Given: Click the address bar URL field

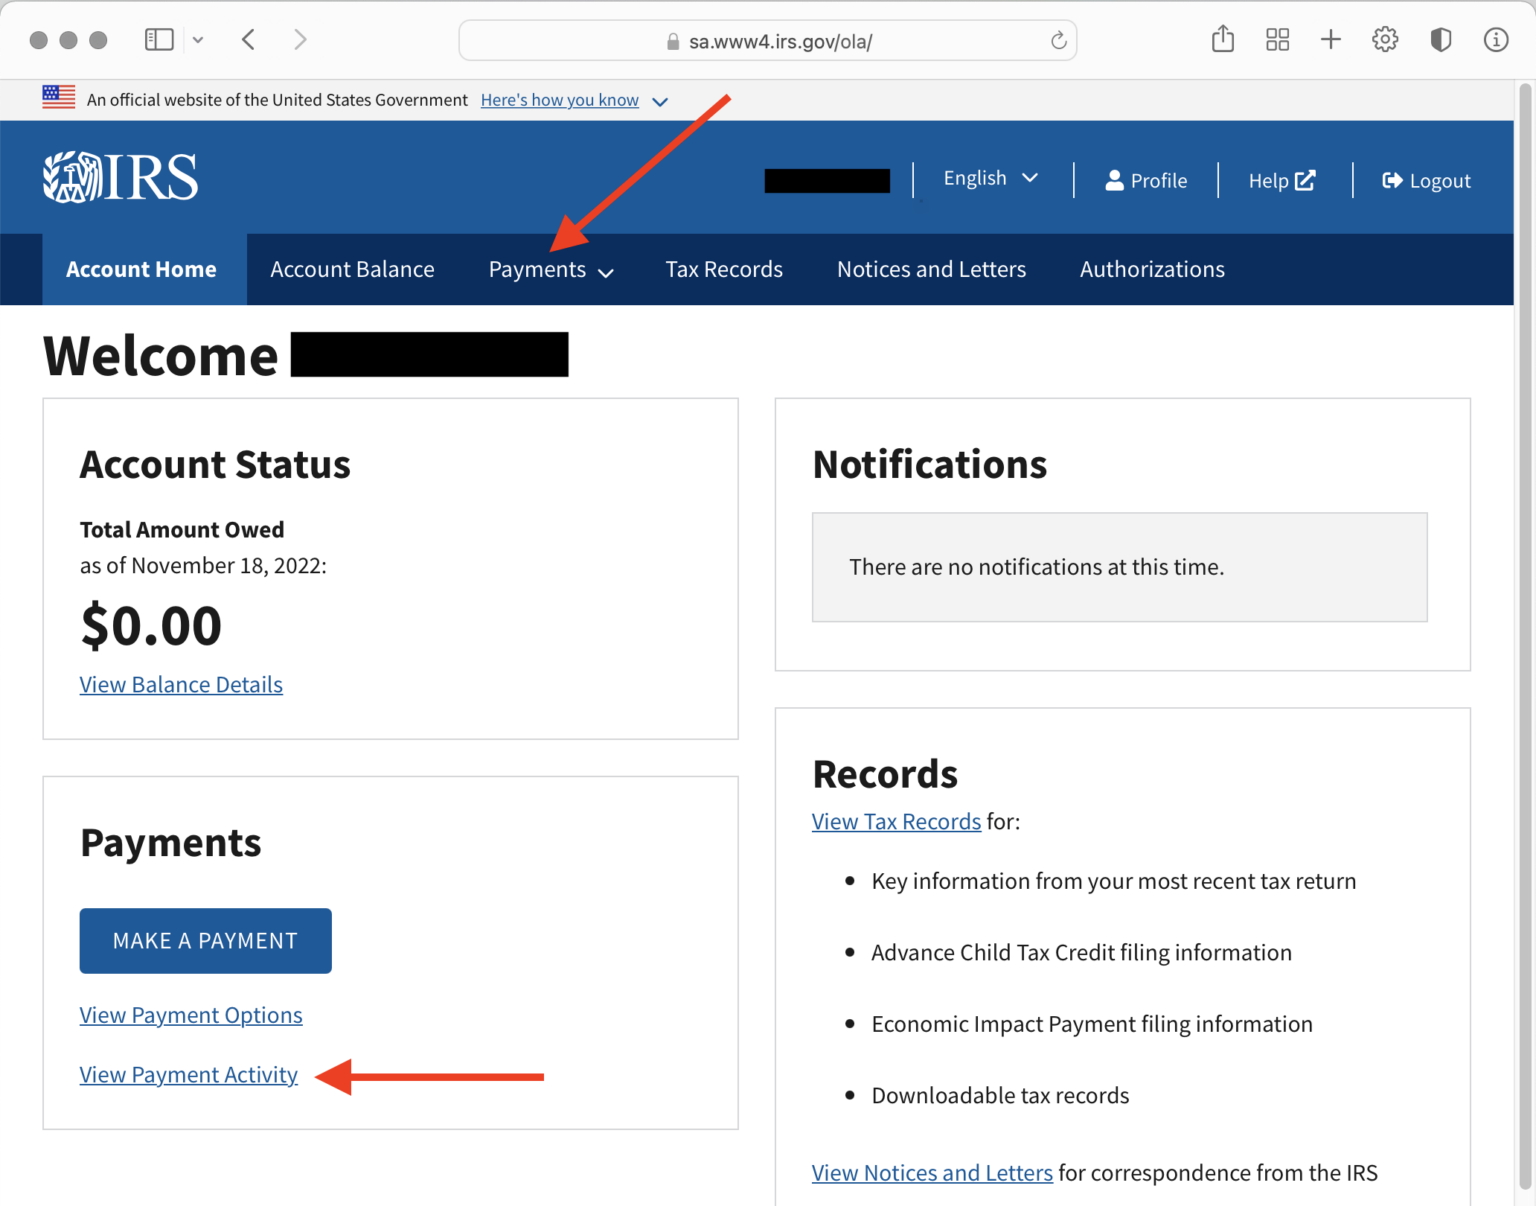Looking at the screenshot, I should [780, 41].
